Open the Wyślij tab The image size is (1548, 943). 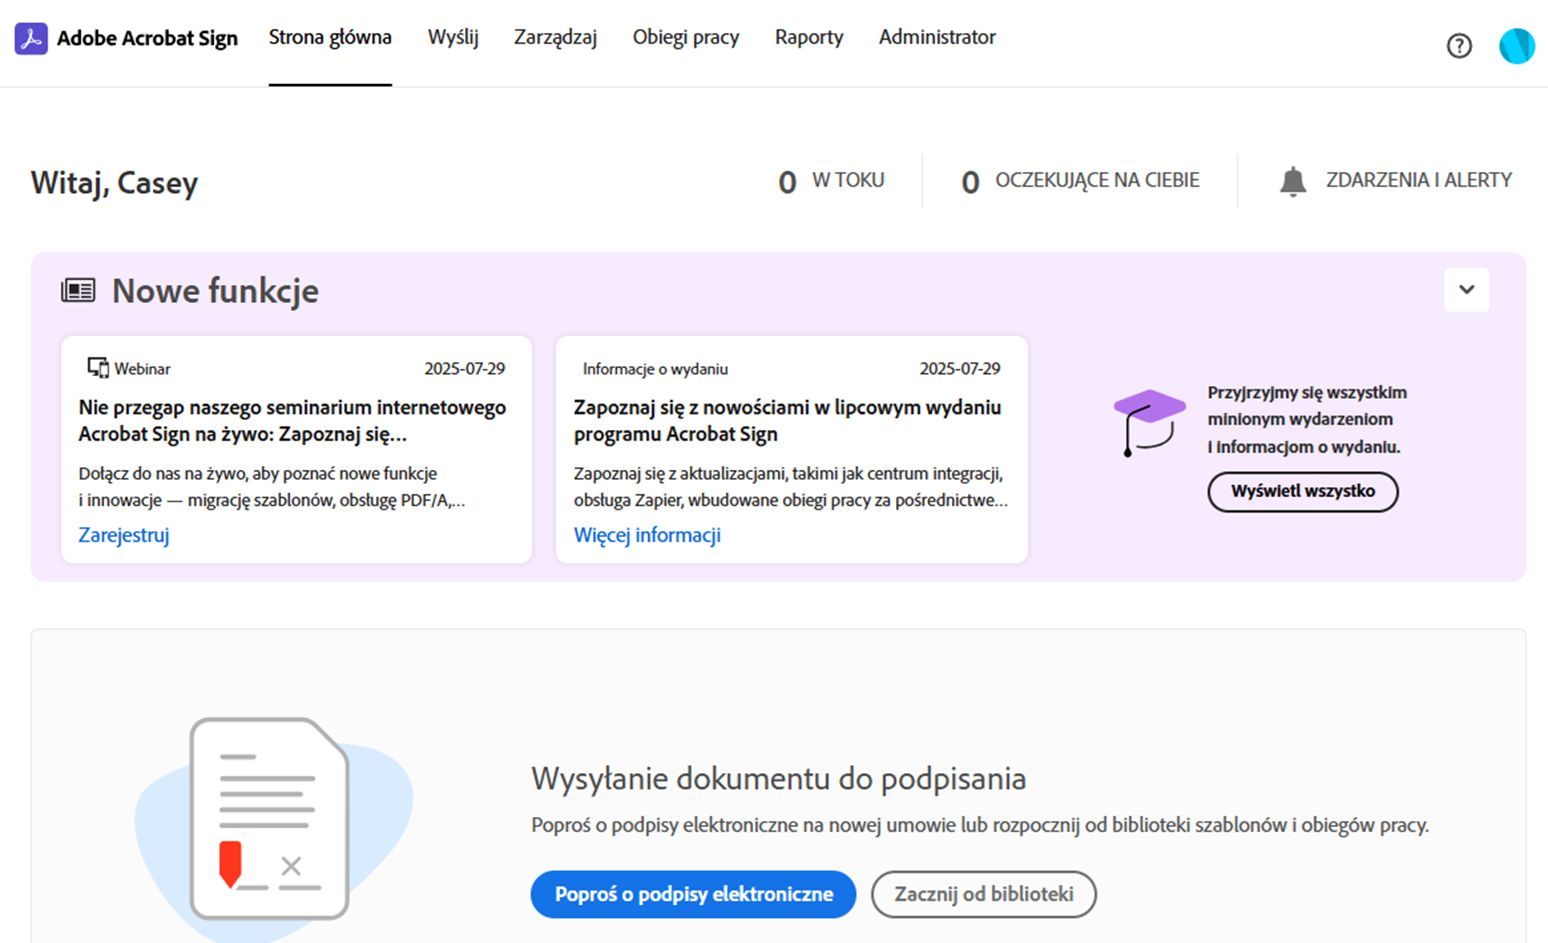(453, 37)
